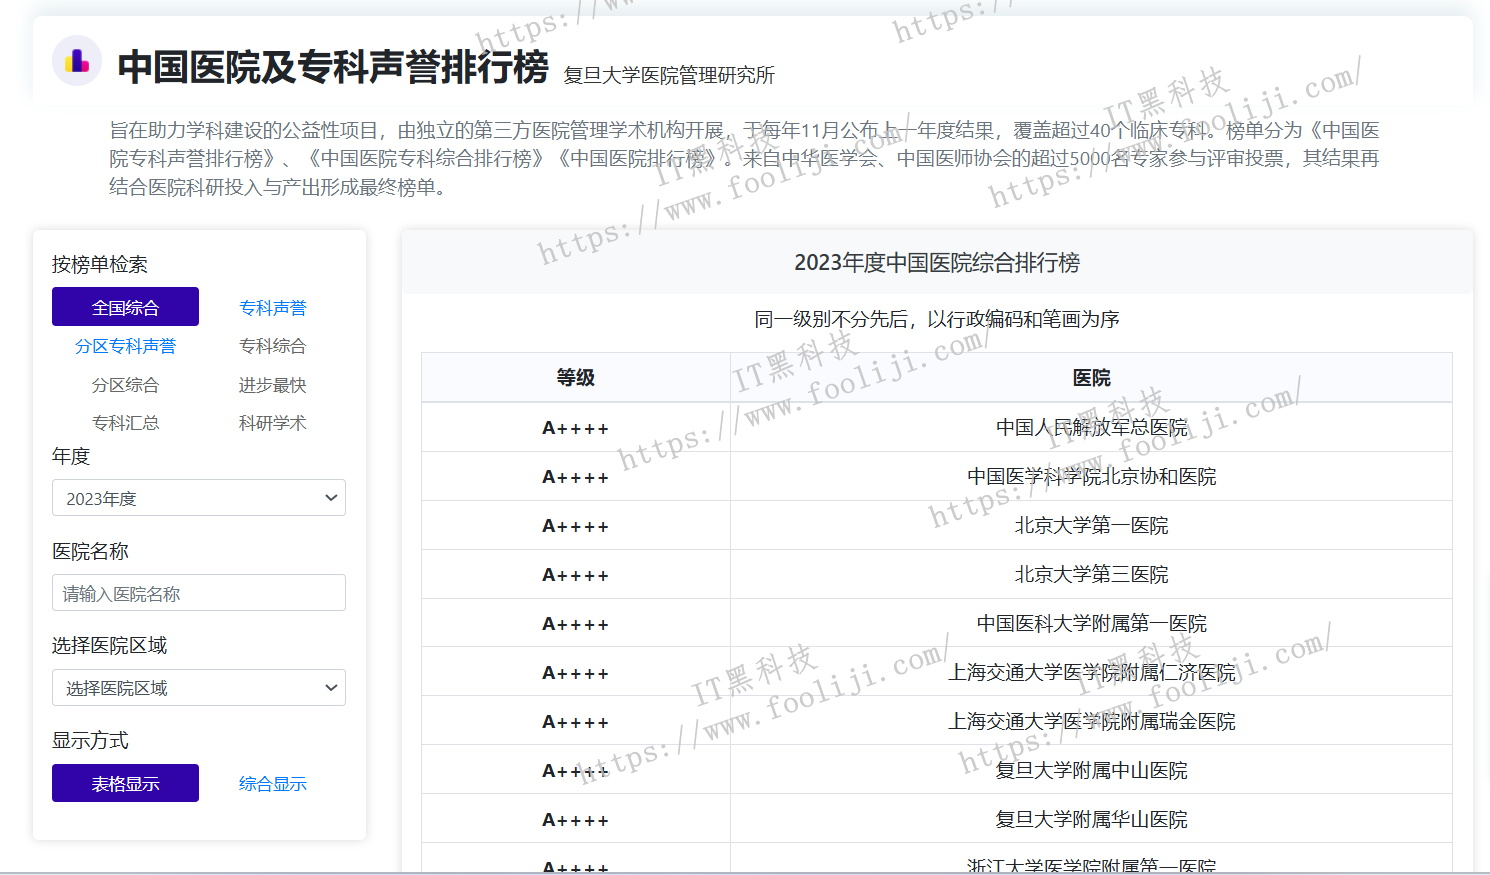Click the 专科汇总 filter button
Screen dimensions: 1490x875
pos(125,422)
